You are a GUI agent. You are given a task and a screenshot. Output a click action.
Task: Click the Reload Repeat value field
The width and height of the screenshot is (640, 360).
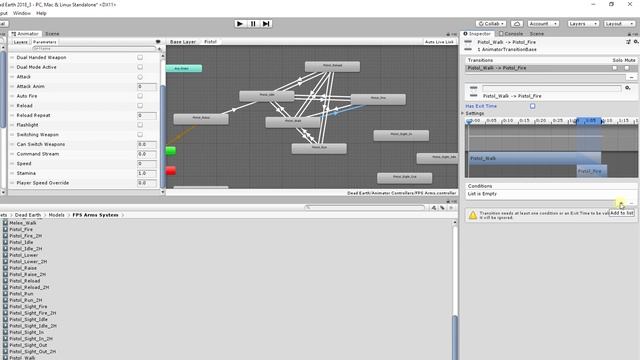[x=147, y=116]
